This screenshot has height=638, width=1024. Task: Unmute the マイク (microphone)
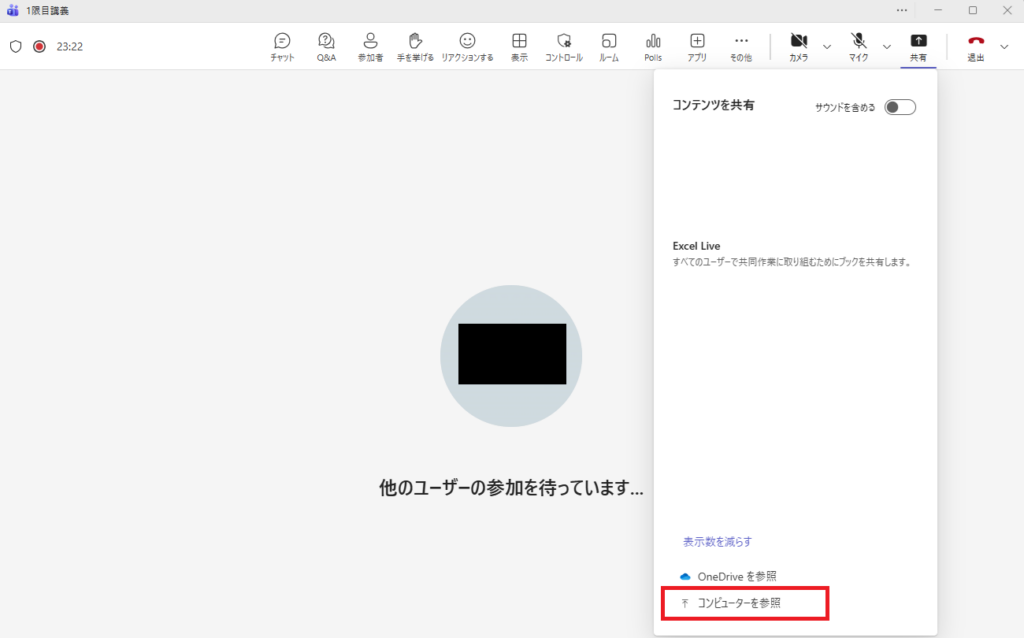[858, 46]
